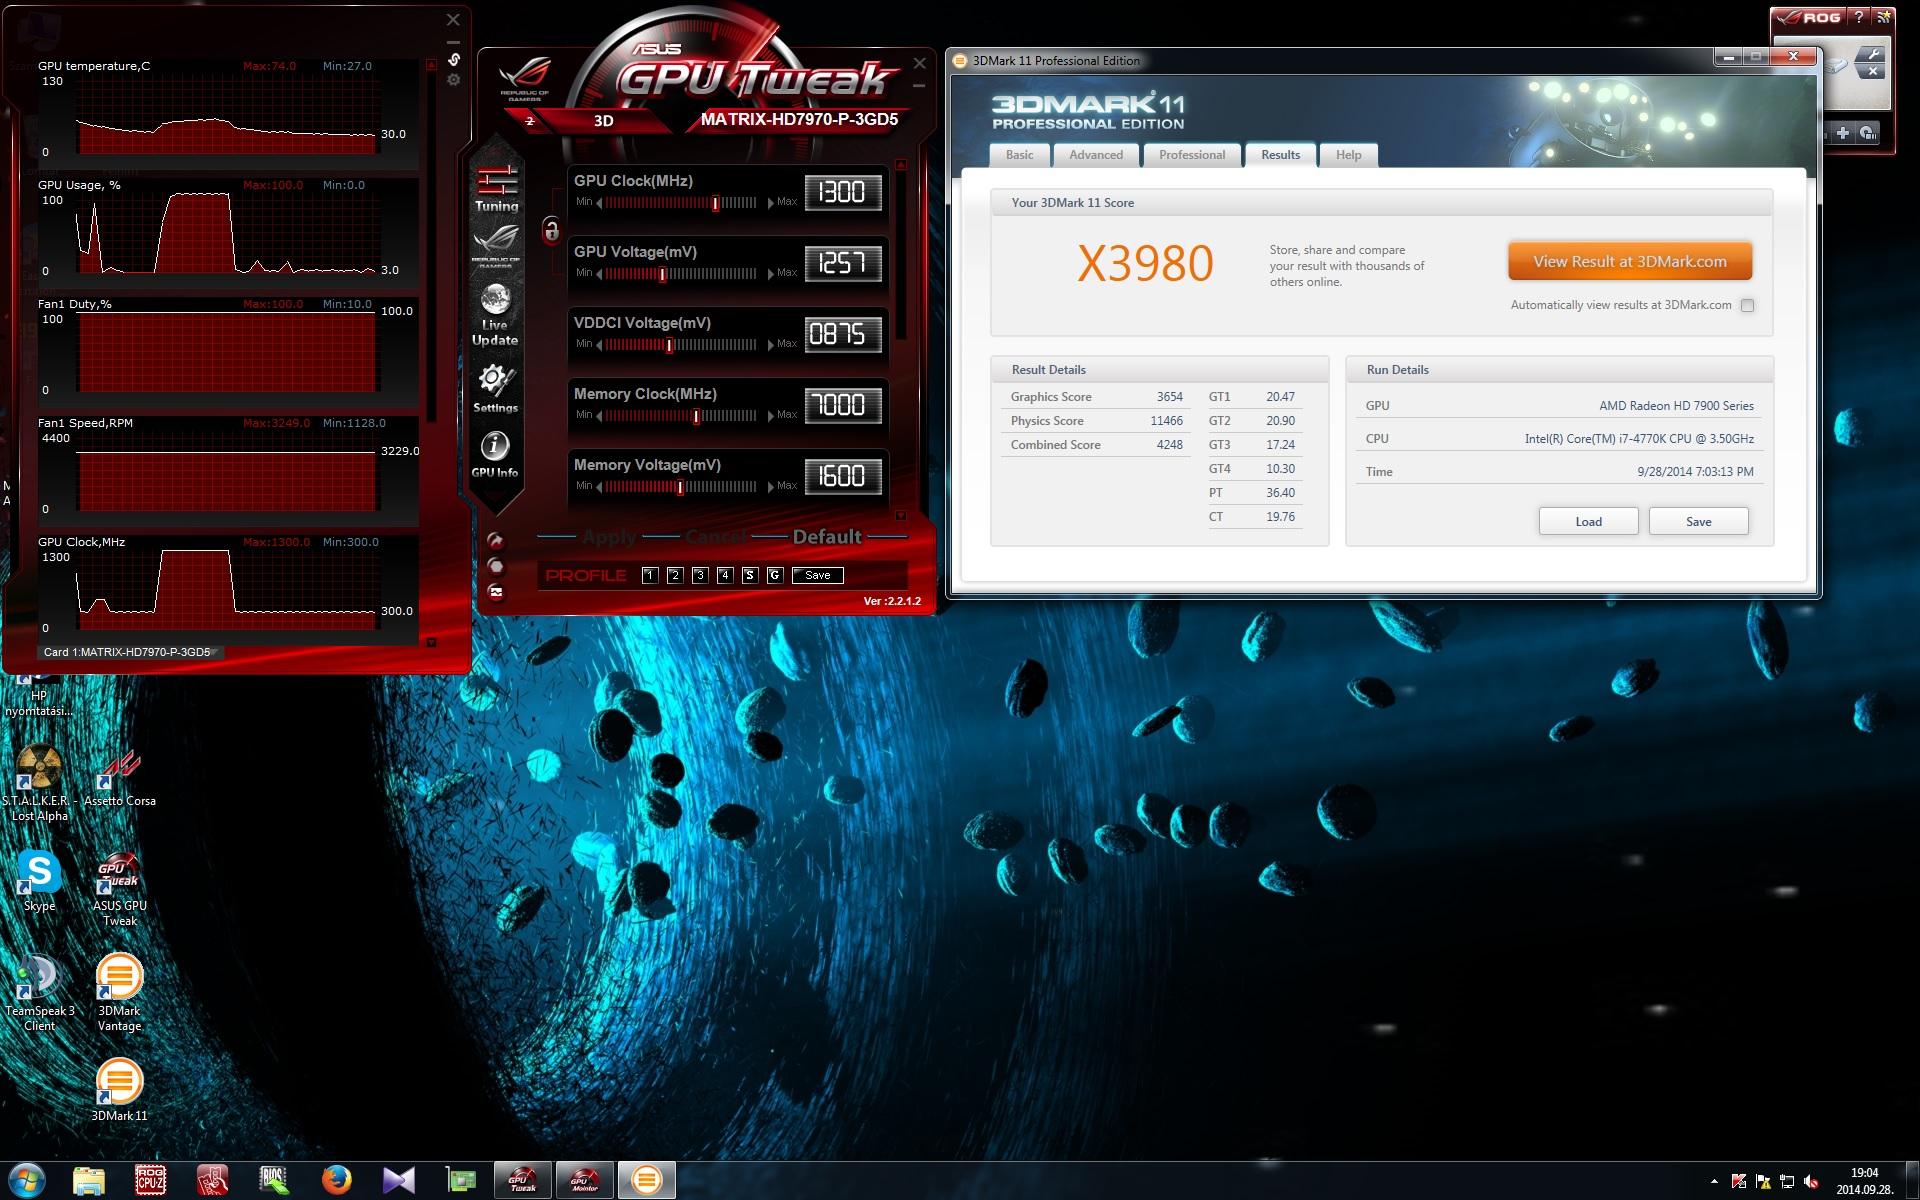Image resolution: width=1920 pixels, height=1200 pixels.
Task: Click the Save button in Run Details
Action: 1698,522
